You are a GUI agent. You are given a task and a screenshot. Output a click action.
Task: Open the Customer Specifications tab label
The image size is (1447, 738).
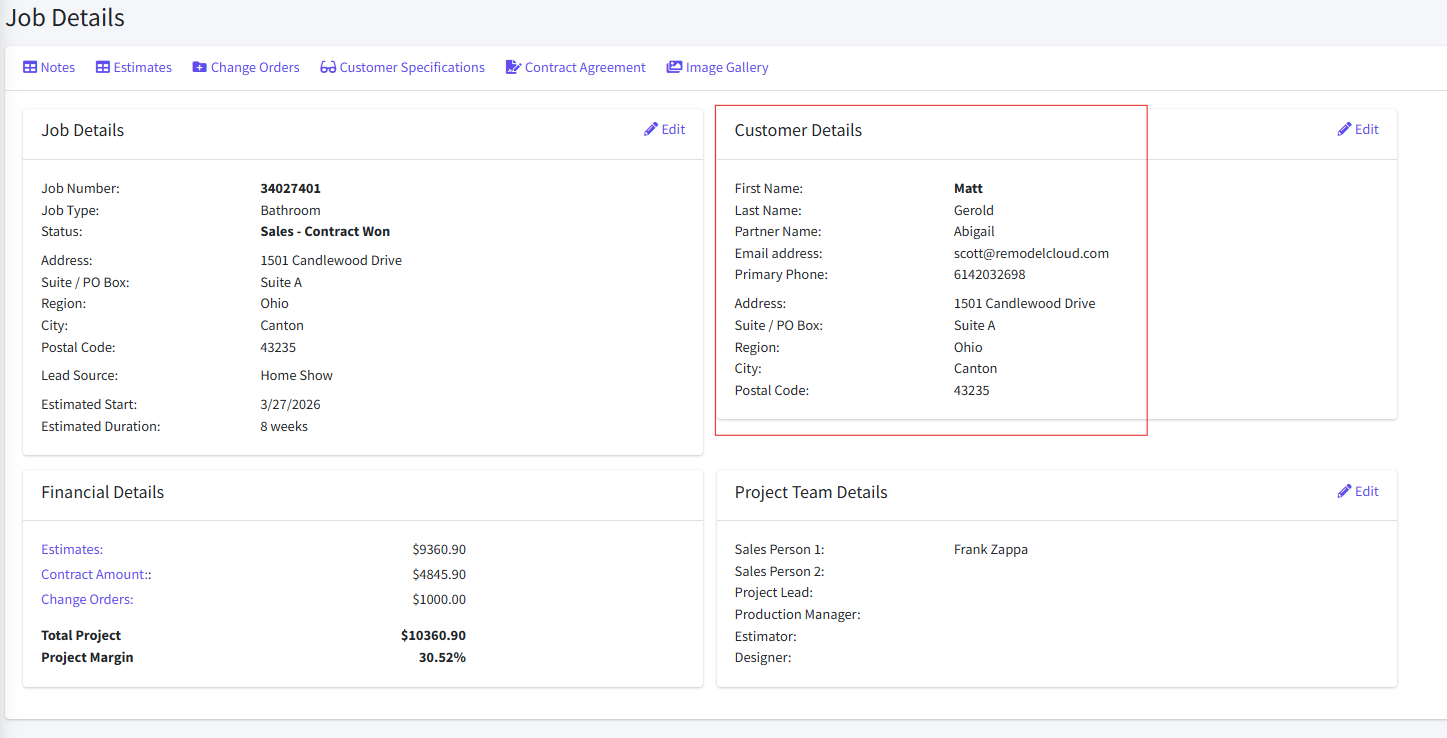412,68
